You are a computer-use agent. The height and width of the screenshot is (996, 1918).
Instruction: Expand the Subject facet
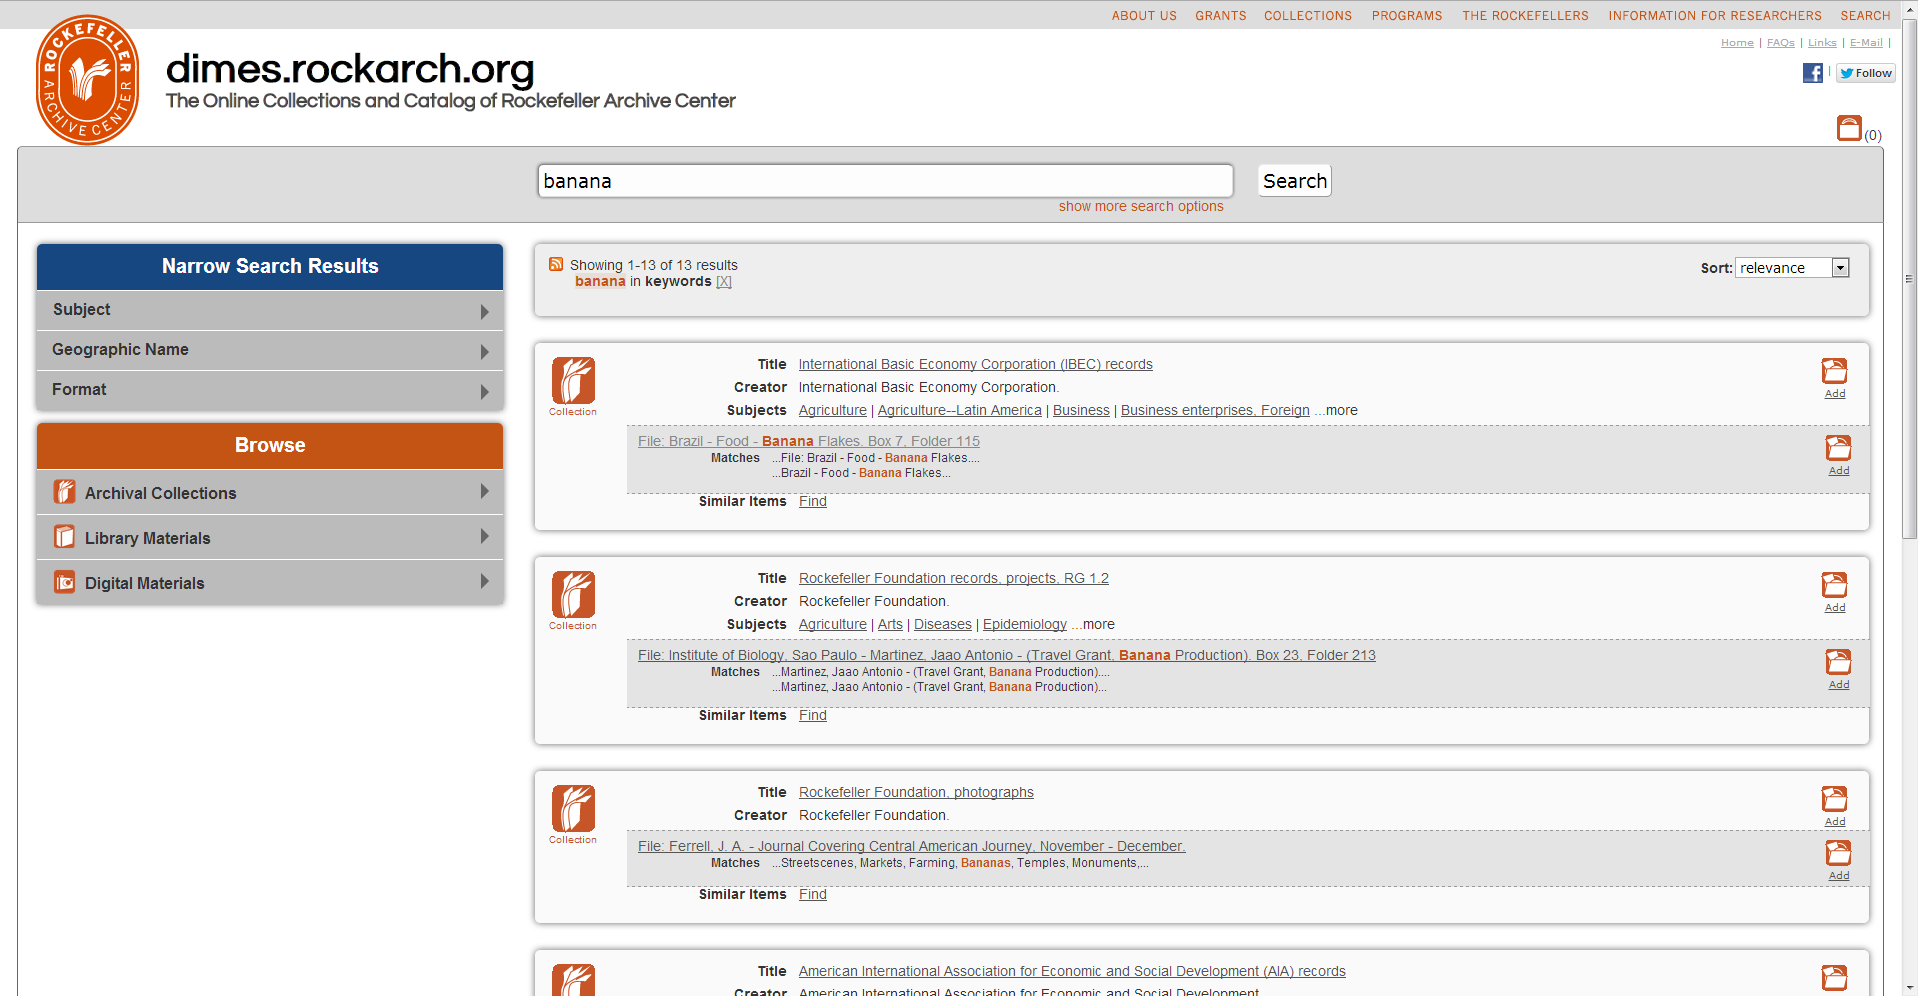pos(270,310)
